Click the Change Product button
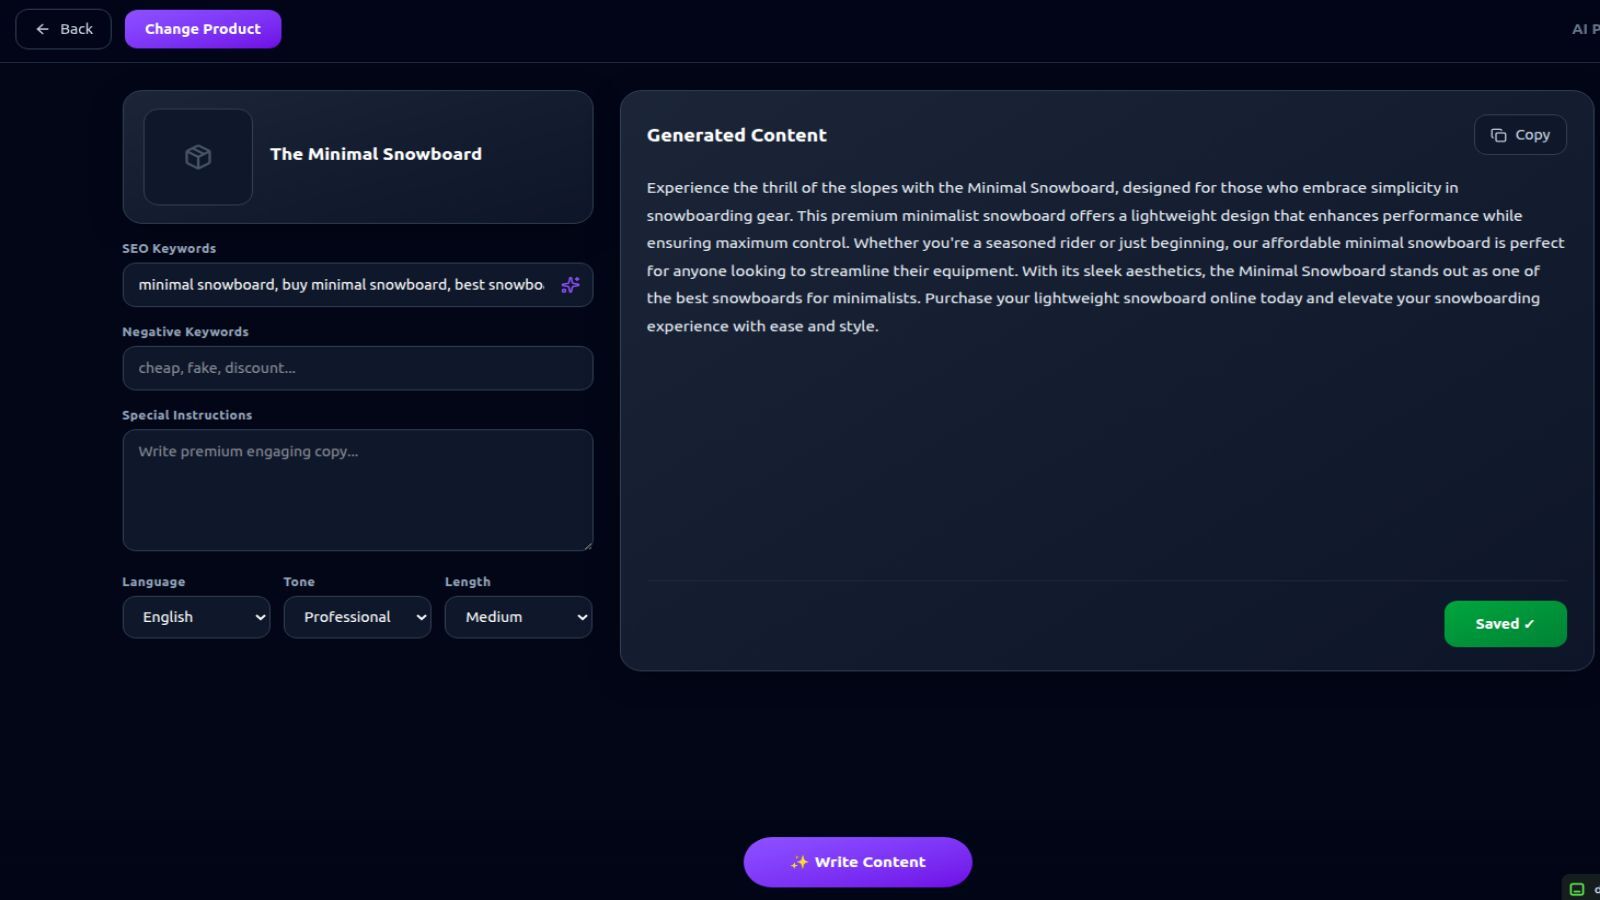Image resolution: width=1600 pixels, height=900 pixels. [x=203, y=29]
